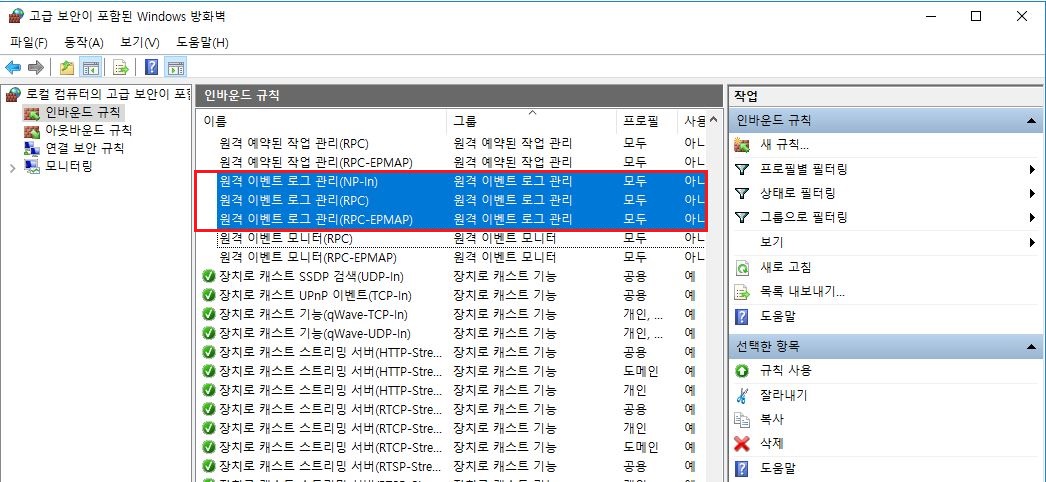Select the 로컬 컴퓨터의 고급 보안 root tree node
This screenshot has width=1046, height=482.
[x=108, y=94]
